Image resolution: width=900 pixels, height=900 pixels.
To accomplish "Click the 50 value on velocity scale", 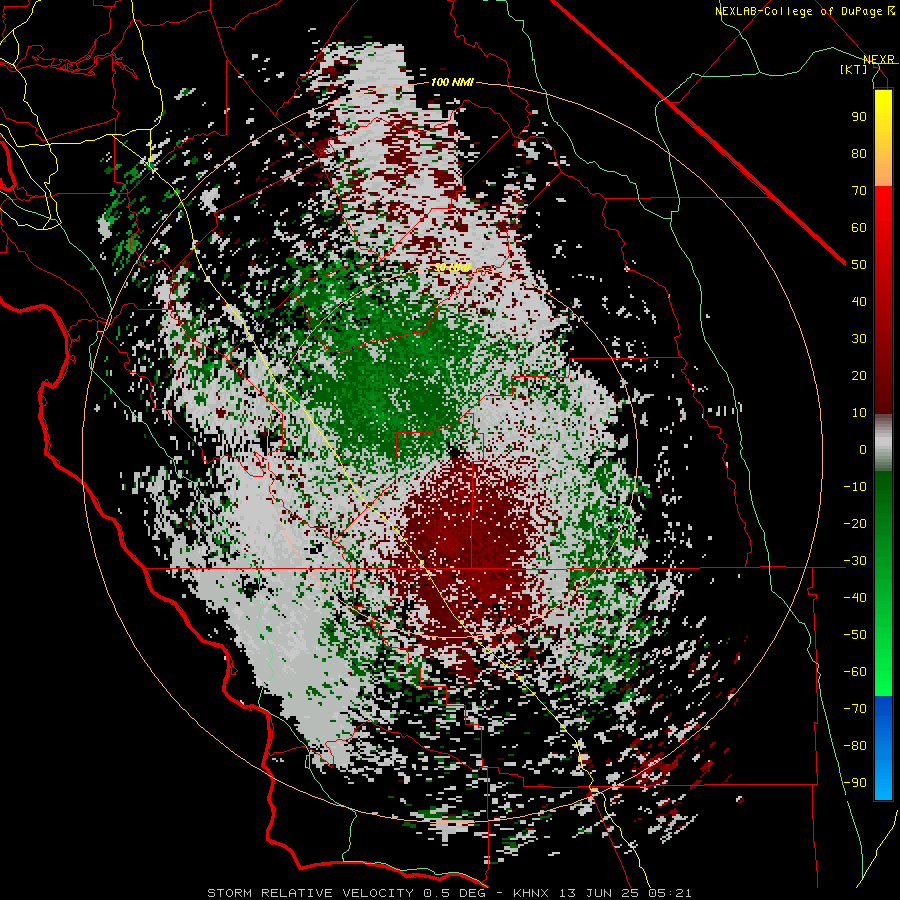I will pyautogui.click(x=859, y=265).
